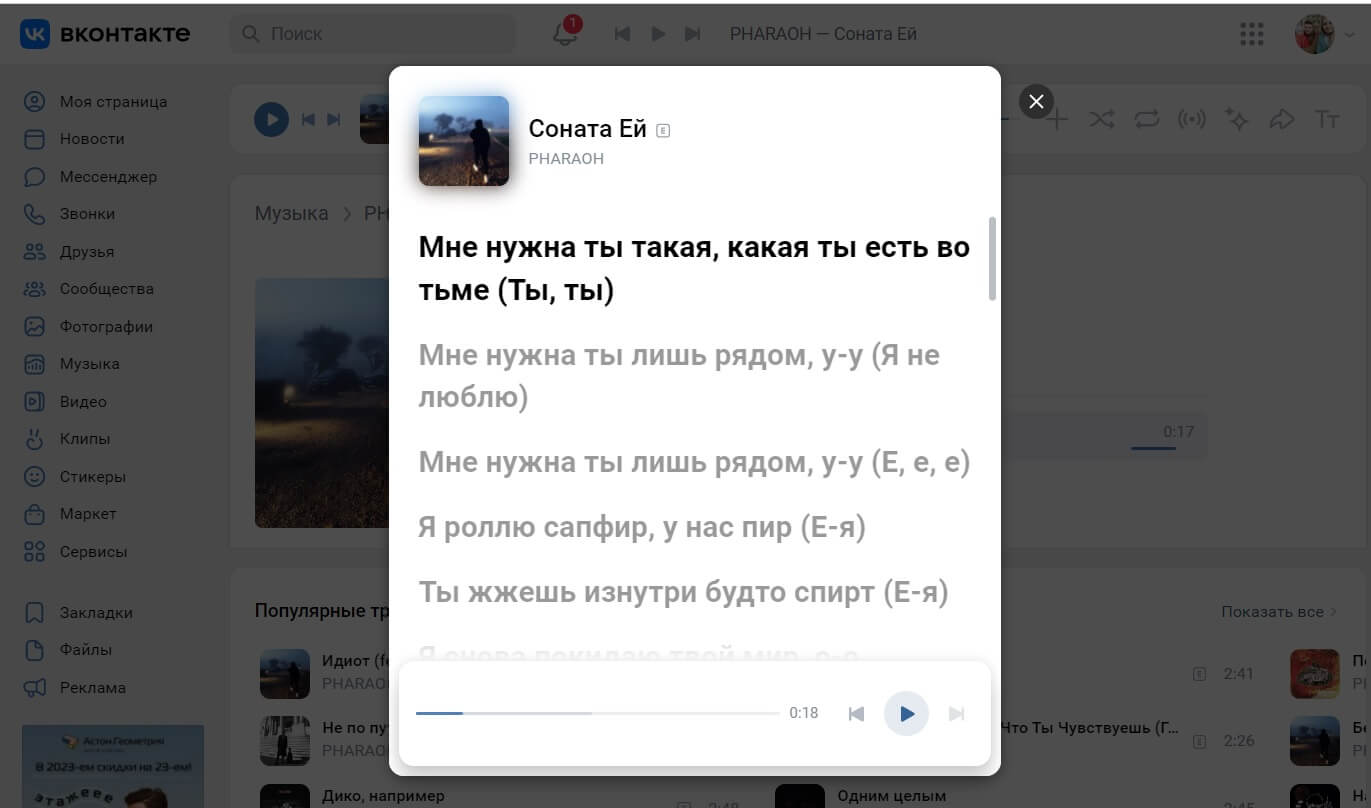Screen dimensions: 1371x808
Task: Open Стикеры in sidebar
Action: [75, 477]
